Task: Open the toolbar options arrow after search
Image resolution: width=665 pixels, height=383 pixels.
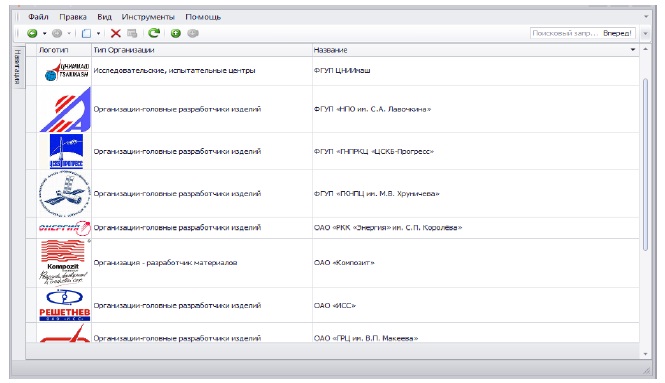Action: pos(645,34)
